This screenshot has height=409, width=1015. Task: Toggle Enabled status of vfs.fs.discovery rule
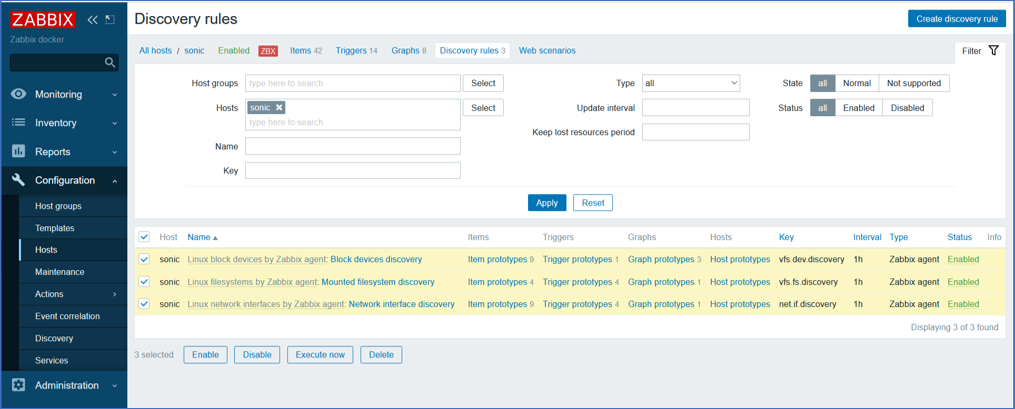963,282
